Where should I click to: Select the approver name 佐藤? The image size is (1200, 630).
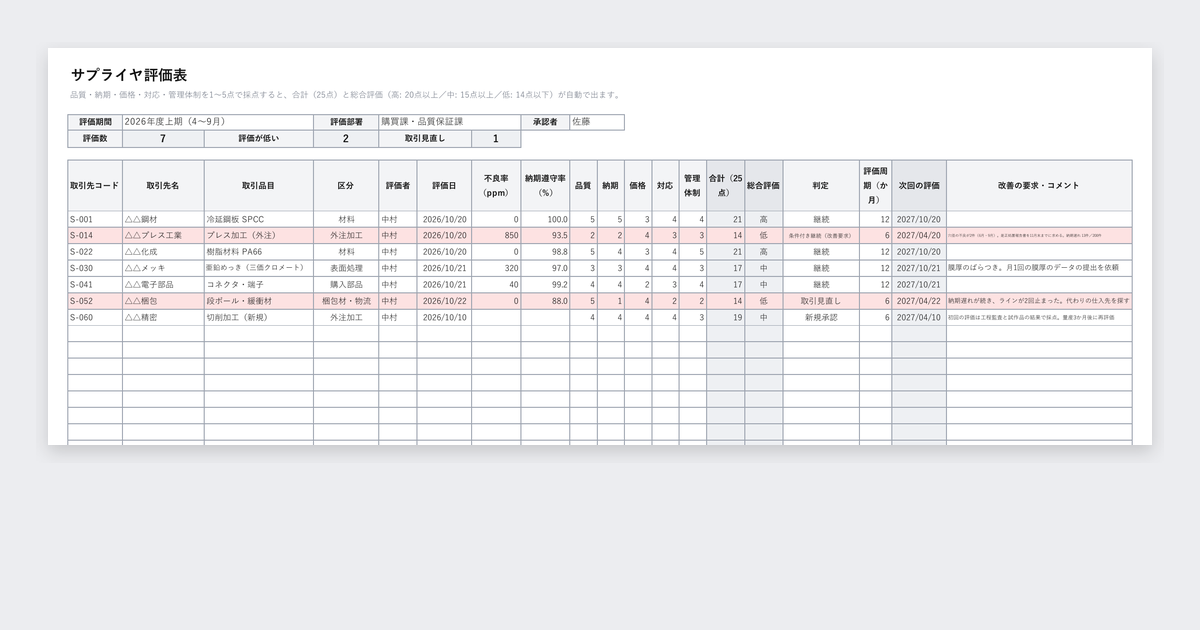coord(597,122)
